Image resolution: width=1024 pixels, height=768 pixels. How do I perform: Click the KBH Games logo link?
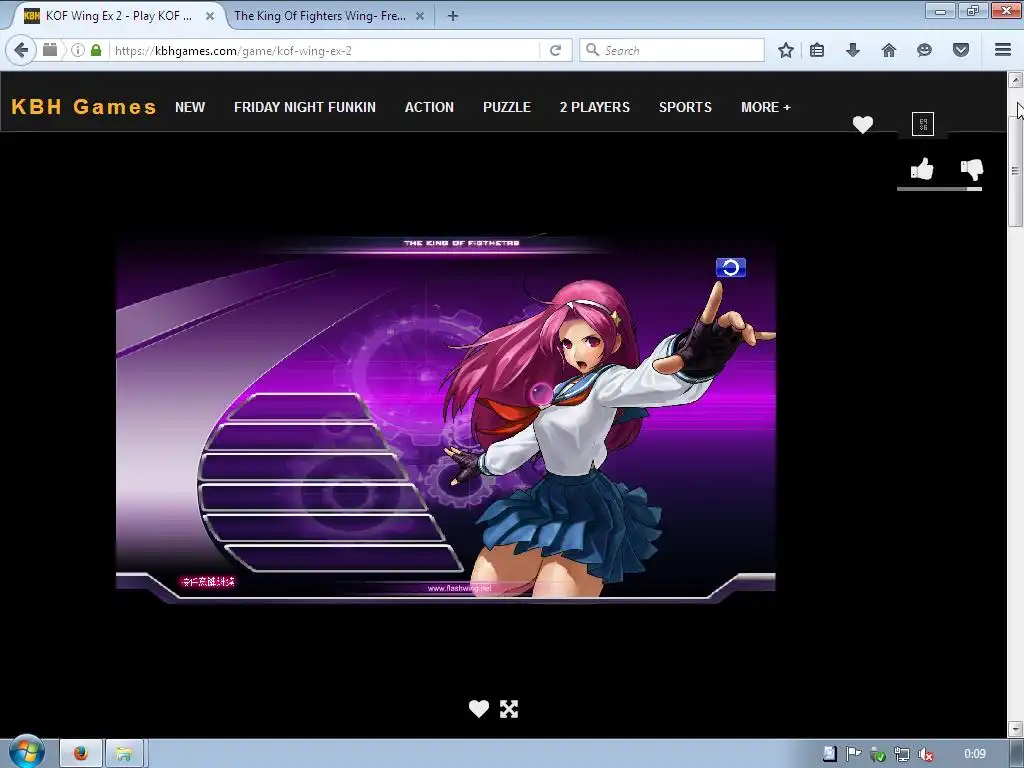click(x=84, y=106)
